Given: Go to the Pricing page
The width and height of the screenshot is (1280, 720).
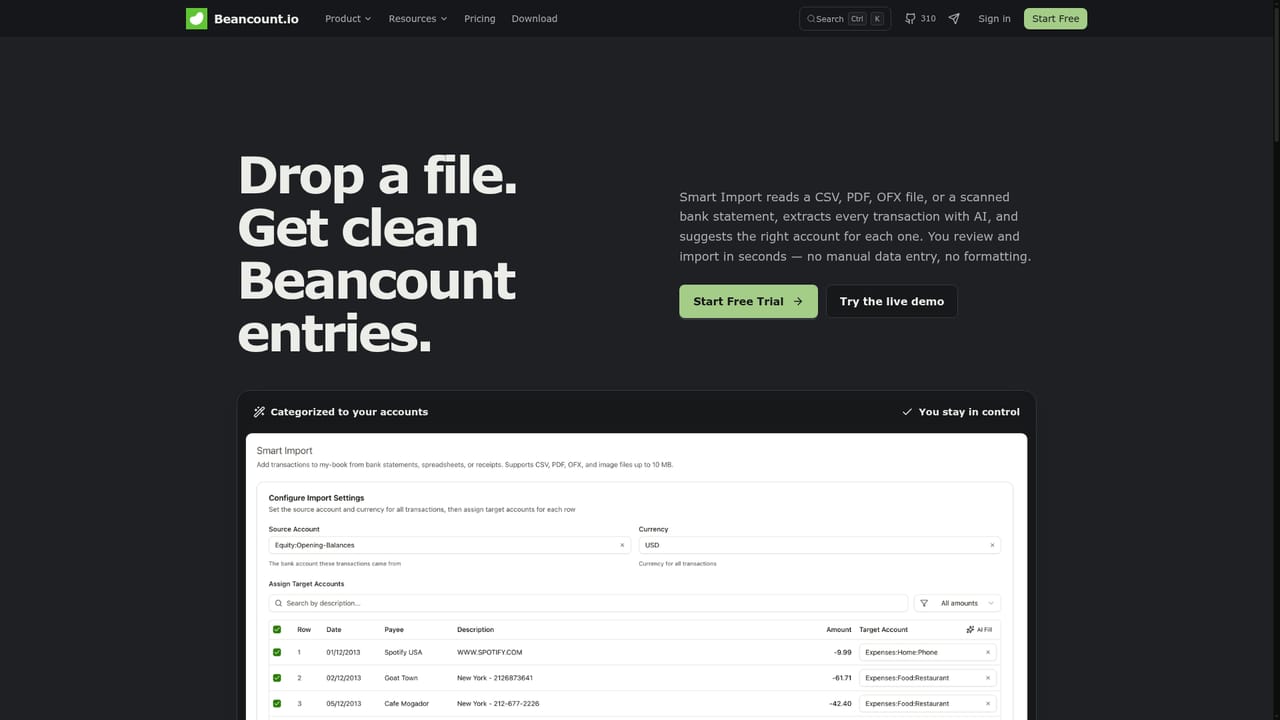Looking at the screenshot, I should click(x=480, y=18).
